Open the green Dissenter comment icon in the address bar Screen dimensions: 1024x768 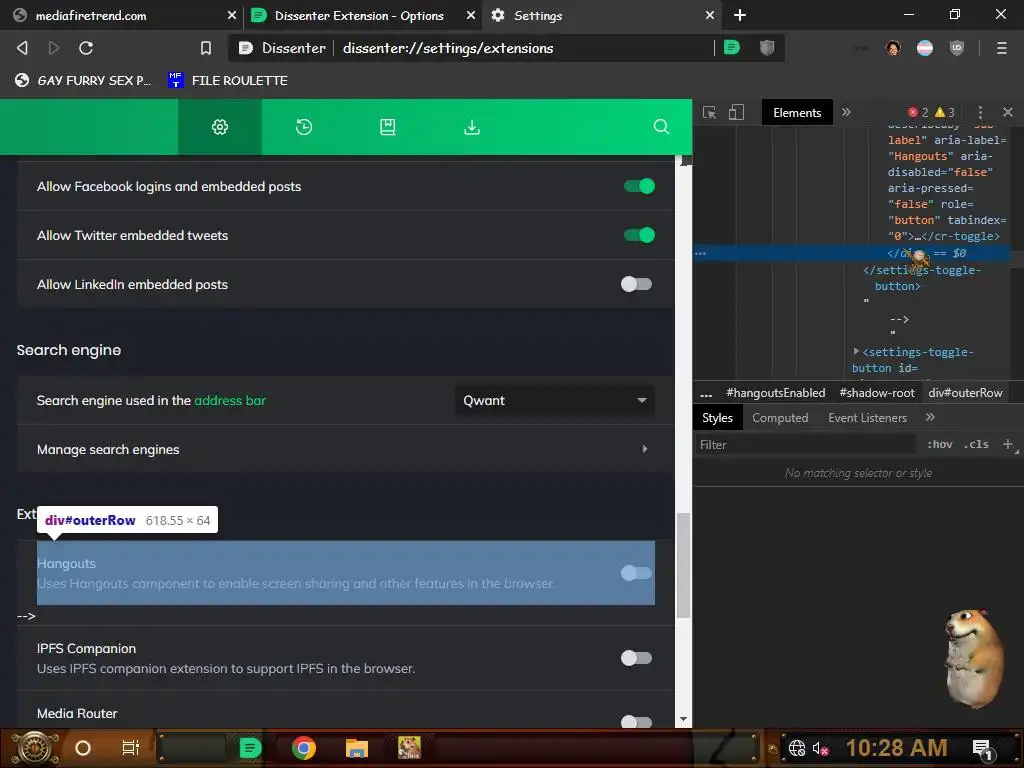point(731,47)
